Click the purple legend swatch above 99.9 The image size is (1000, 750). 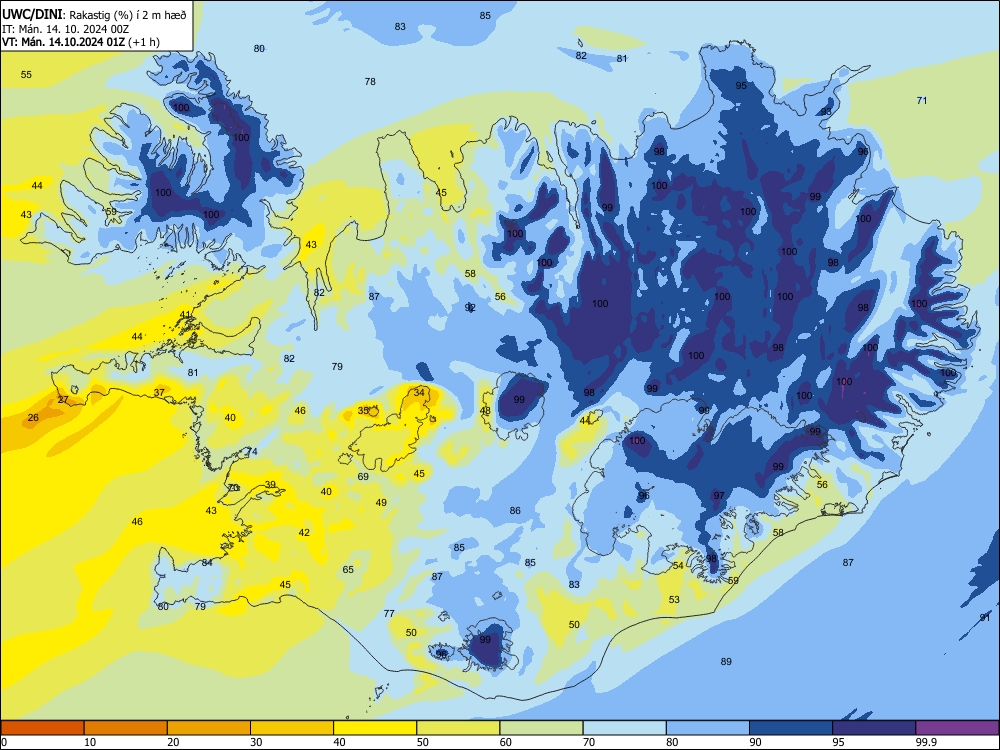(x=957, y=728)
